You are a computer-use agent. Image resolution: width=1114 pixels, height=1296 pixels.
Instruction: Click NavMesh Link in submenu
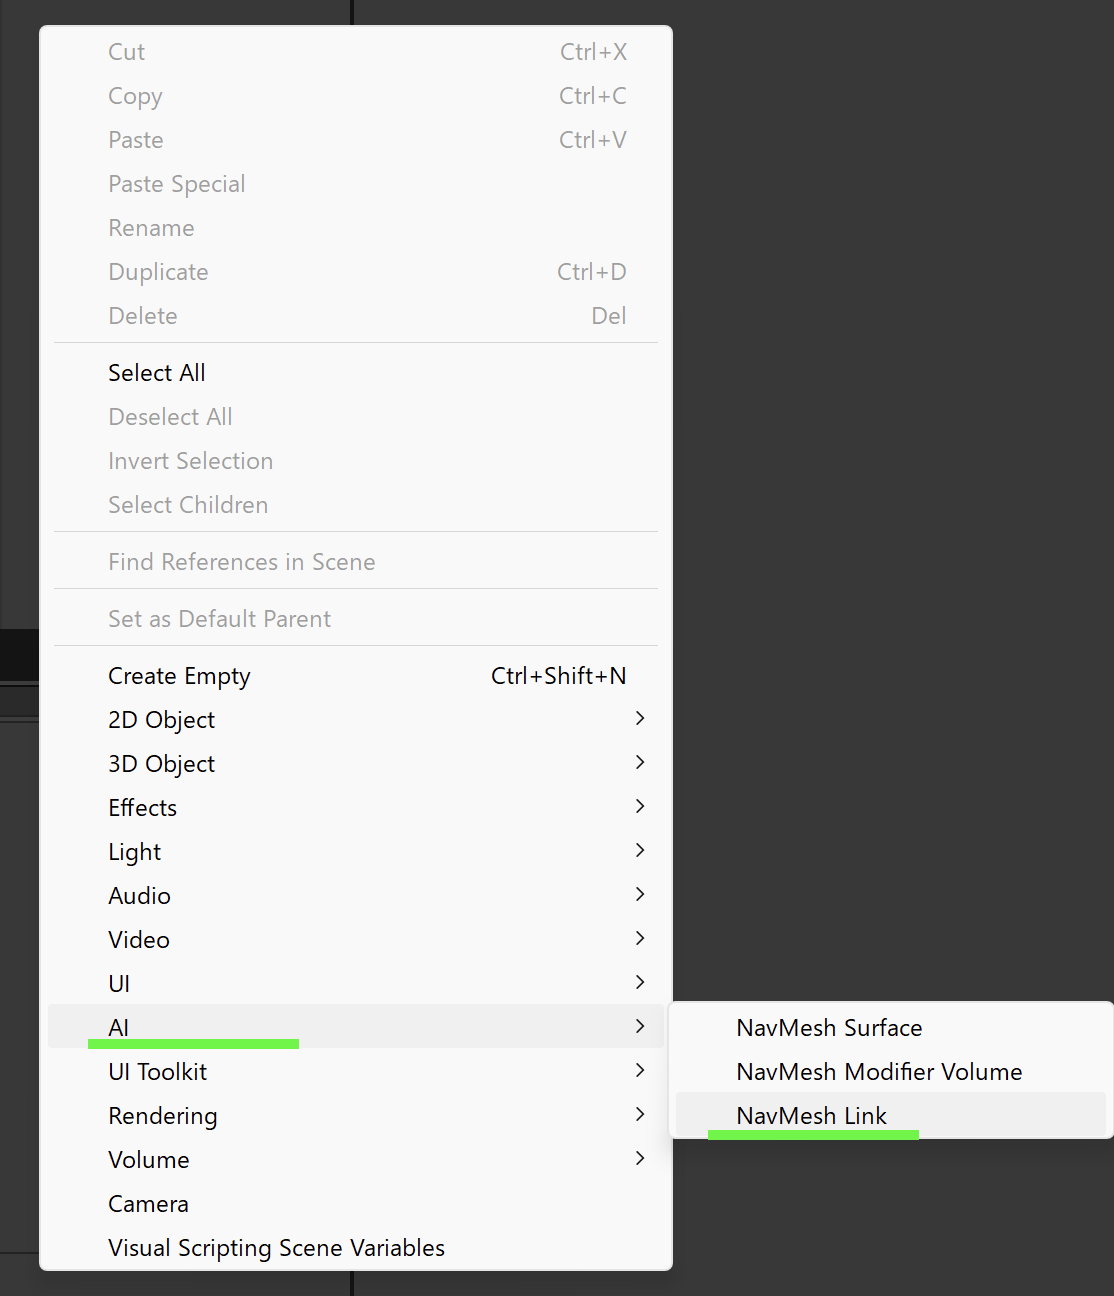pos(811,1116)
